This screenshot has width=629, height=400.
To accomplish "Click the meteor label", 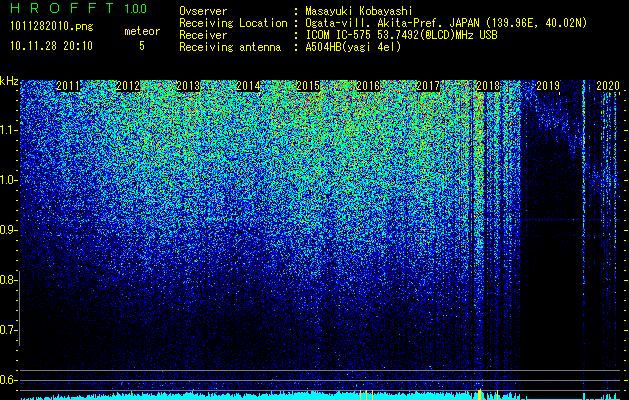I will point(142,31).
